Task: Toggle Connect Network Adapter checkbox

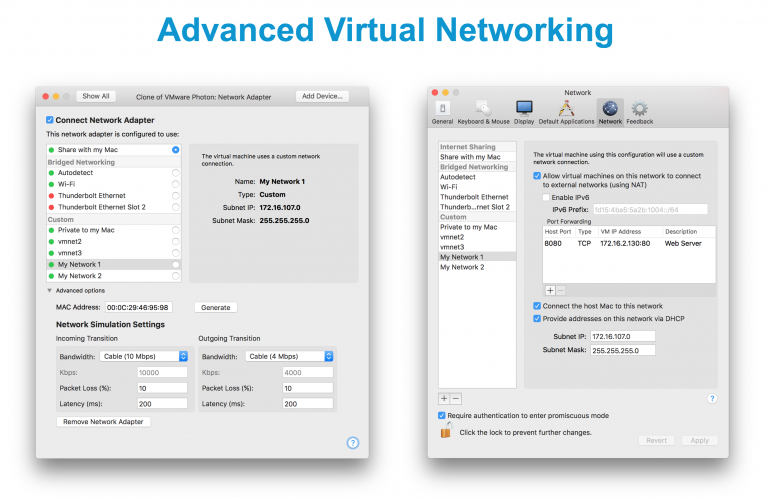Action: (51, 120)
